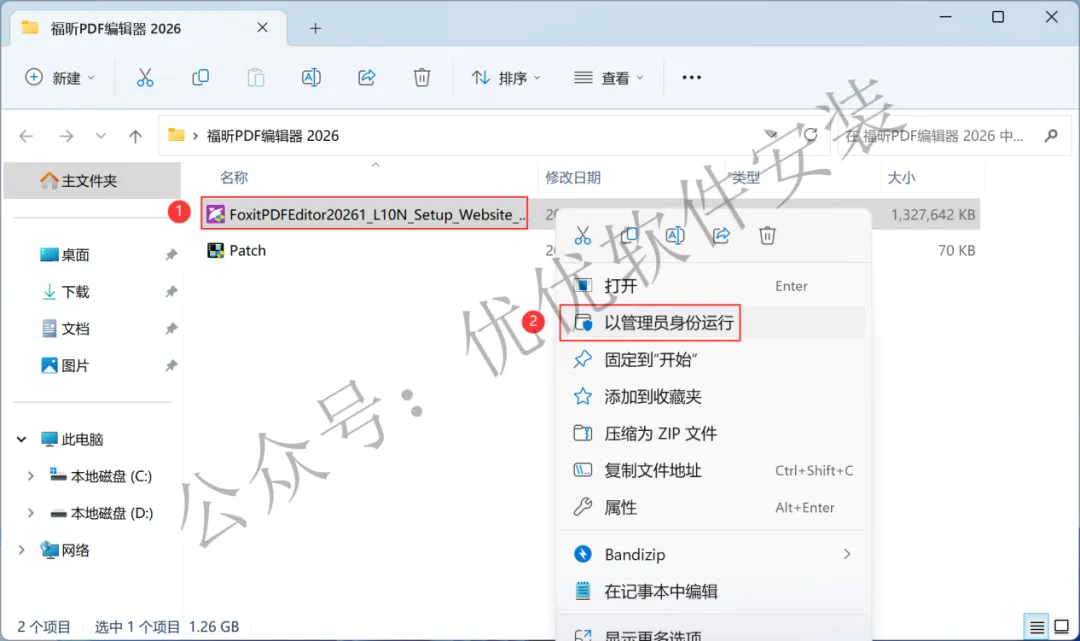Click the Delete trash icon in the toolbar
This screenshot has width=1080, height=641.
[422, 78]
